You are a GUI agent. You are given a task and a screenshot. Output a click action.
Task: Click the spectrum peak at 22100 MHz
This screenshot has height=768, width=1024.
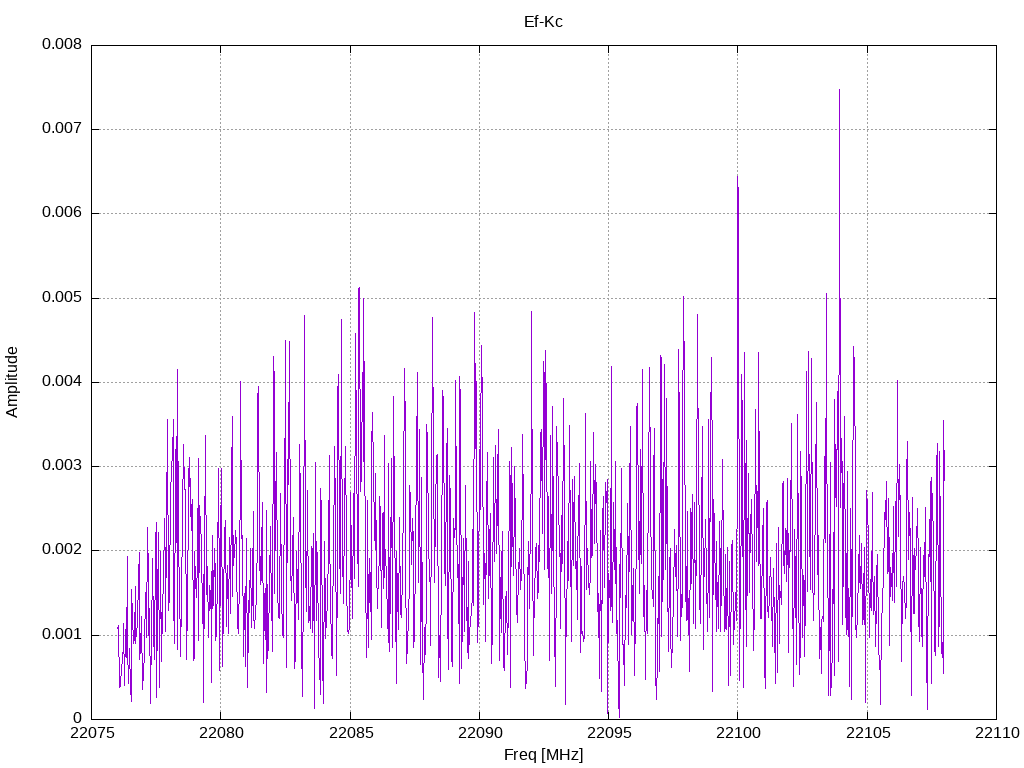click(737, 178)
